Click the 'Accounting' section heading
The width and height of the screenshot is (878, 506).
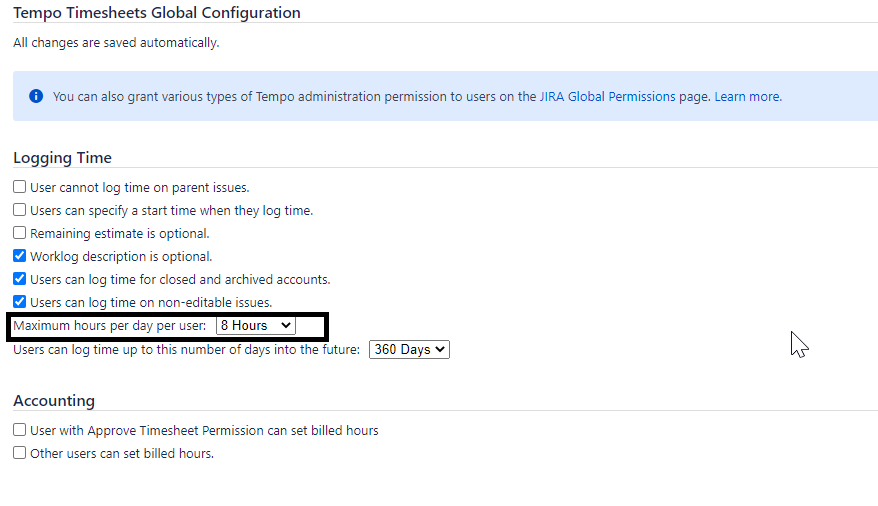54,401
